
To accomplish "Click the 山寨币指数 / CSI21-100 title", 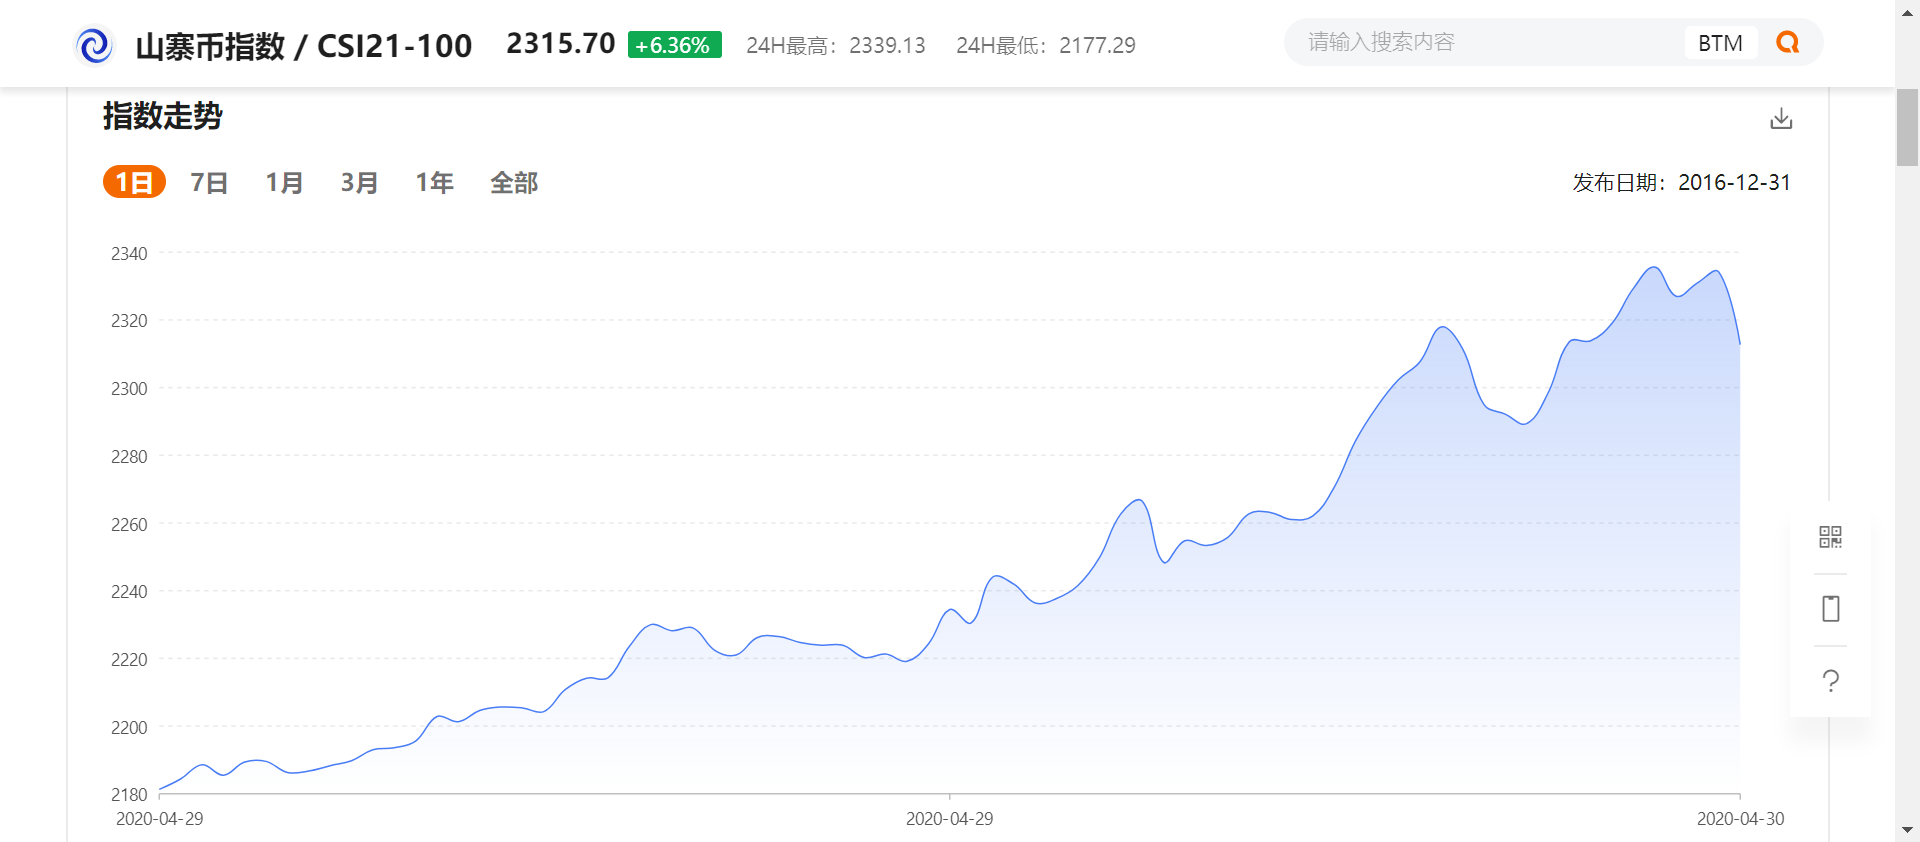I will tap(303, 46).
